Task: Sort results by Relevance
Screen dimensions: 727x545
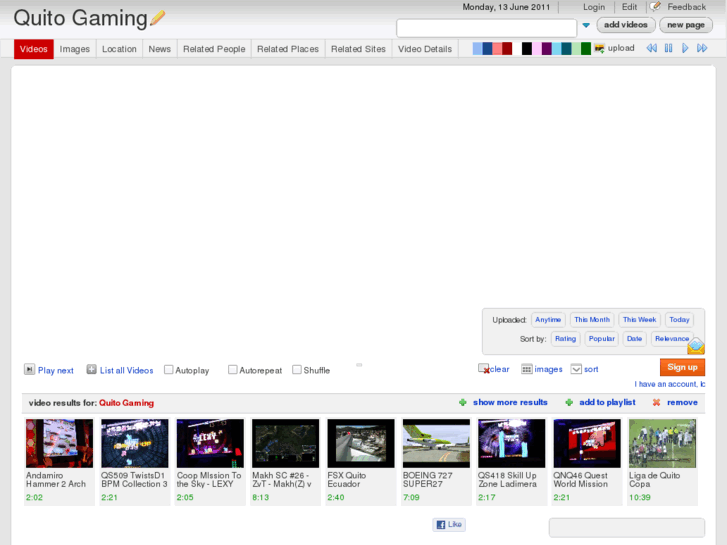Action: pos(672,339)
